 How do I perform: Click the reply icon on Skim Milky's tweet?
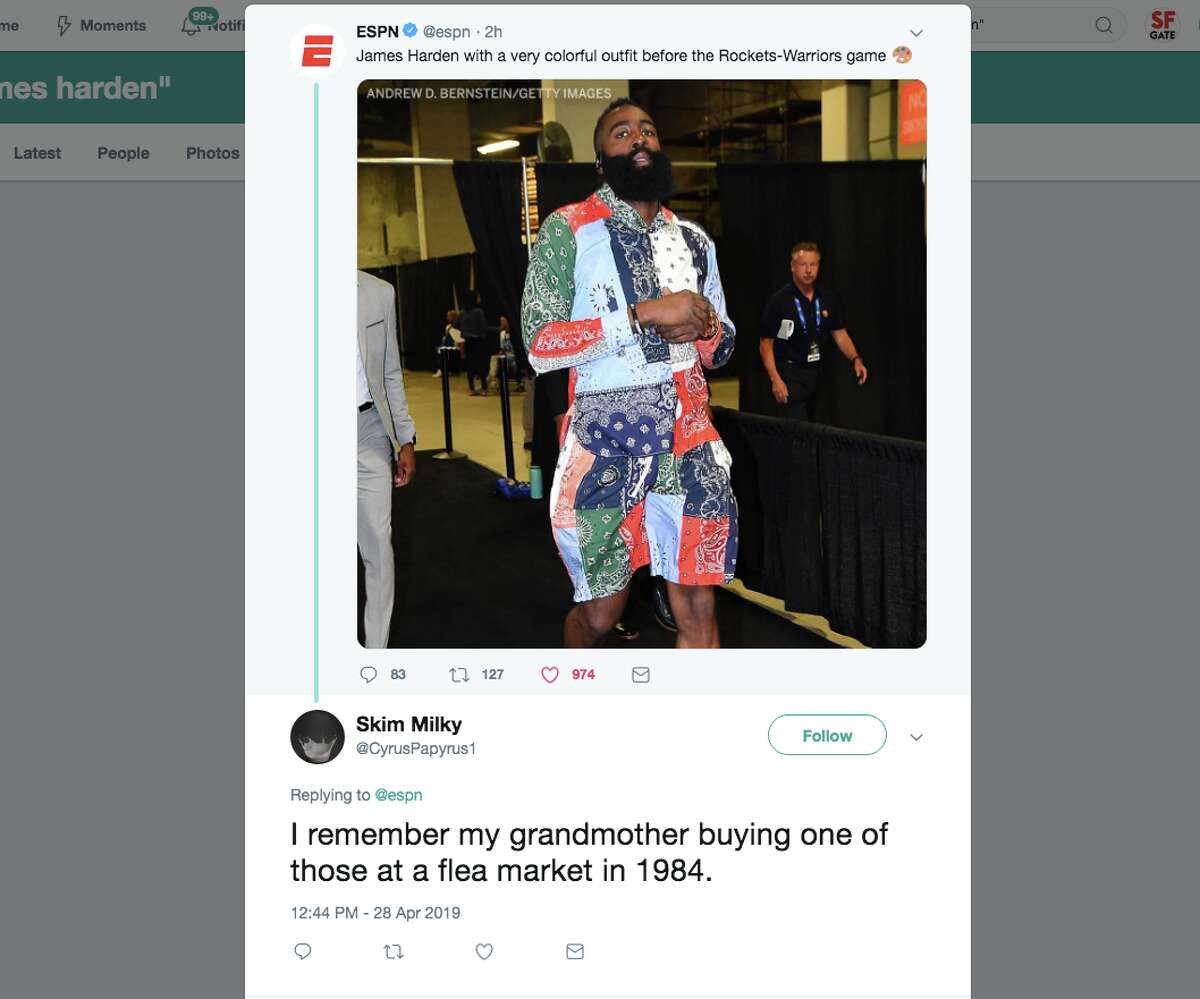tap(302, 951)
